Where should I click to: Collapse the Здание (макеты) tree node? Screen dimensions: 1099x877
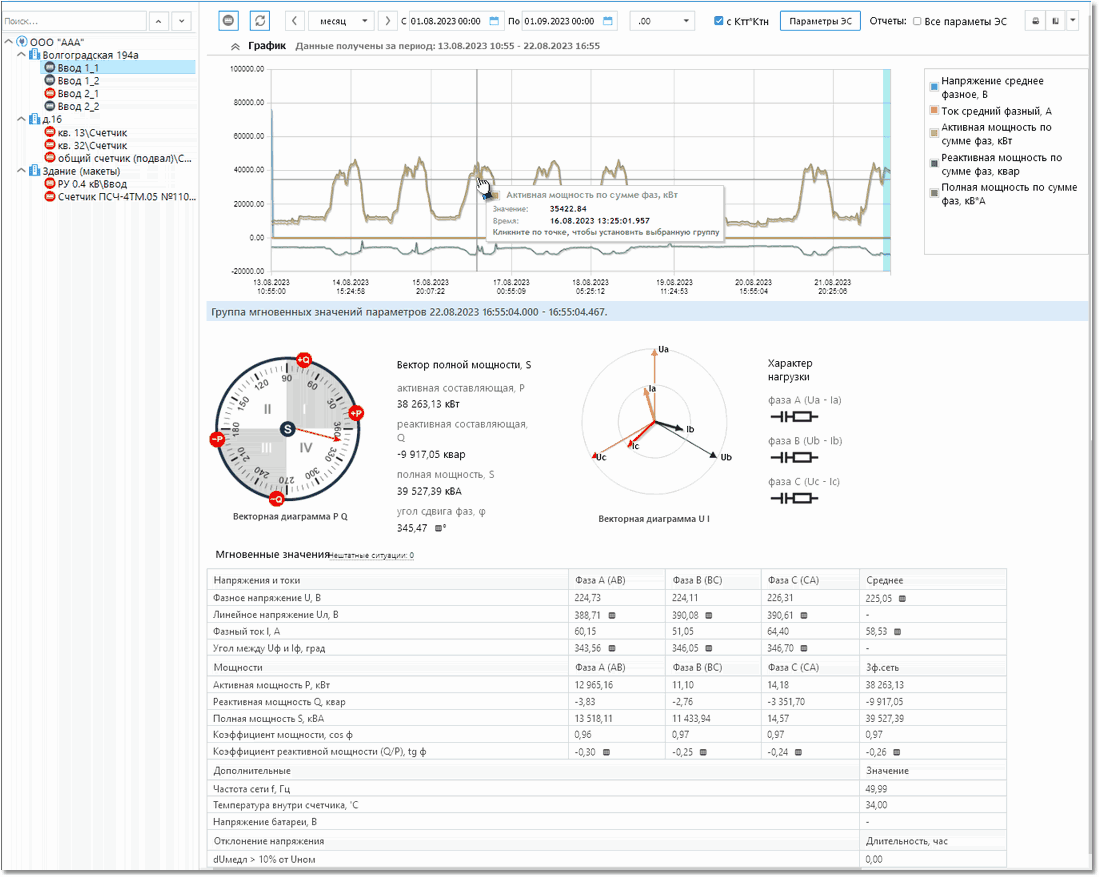(x=21, y=171)
